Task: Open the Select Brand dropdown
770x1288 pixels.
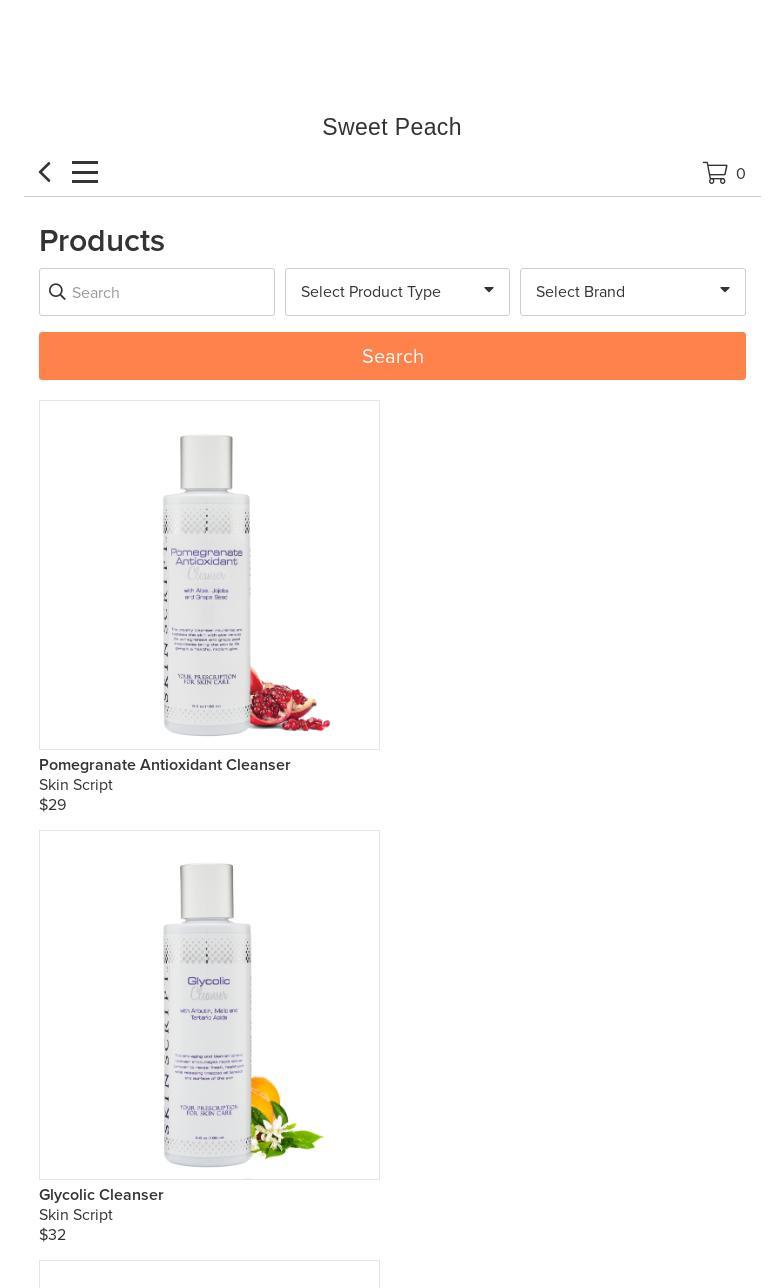Action: point(633,292)
